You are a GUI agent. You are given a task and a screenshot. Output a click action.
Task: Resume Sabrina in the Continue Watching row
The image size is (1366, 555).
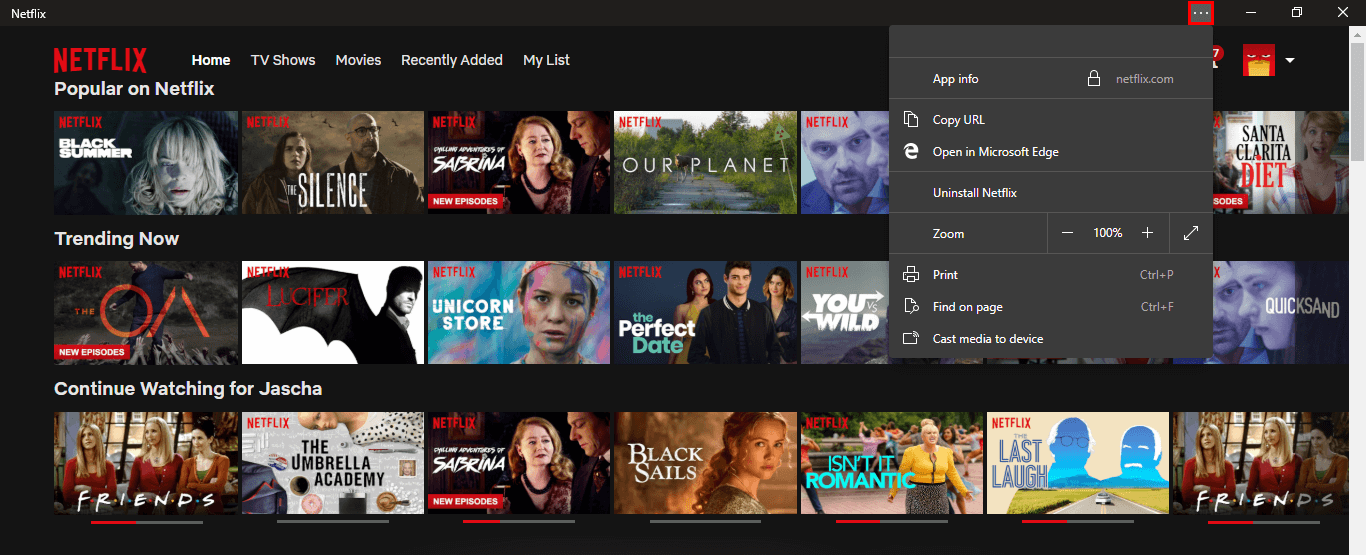click(519, 463)
